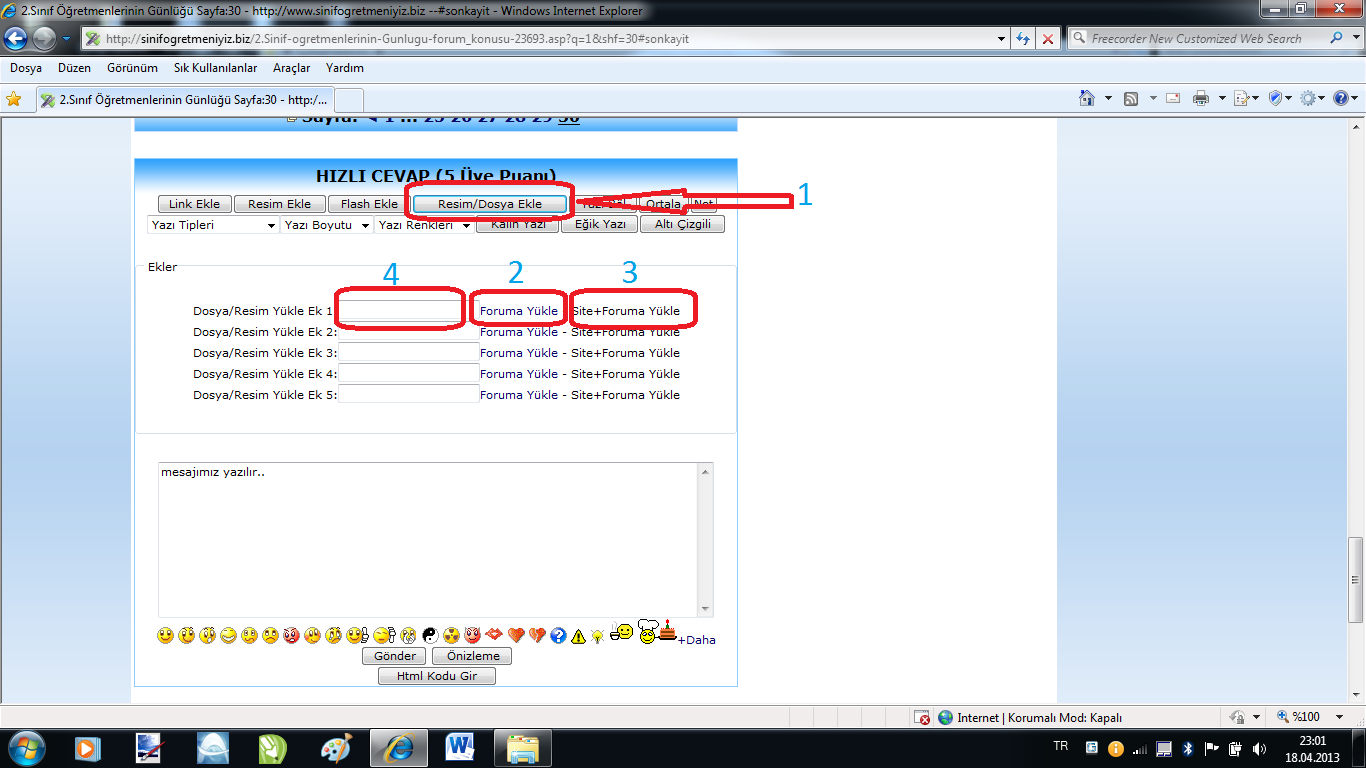Open the zoom level %100 dropdown

coord(1340,717)
